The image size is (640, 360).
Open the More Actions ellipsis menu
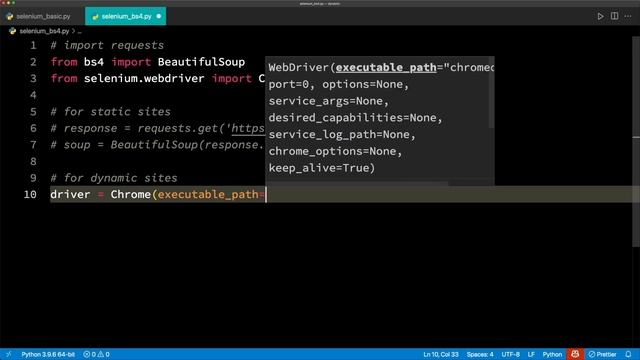pyautogui.click(x=628, y=16)
